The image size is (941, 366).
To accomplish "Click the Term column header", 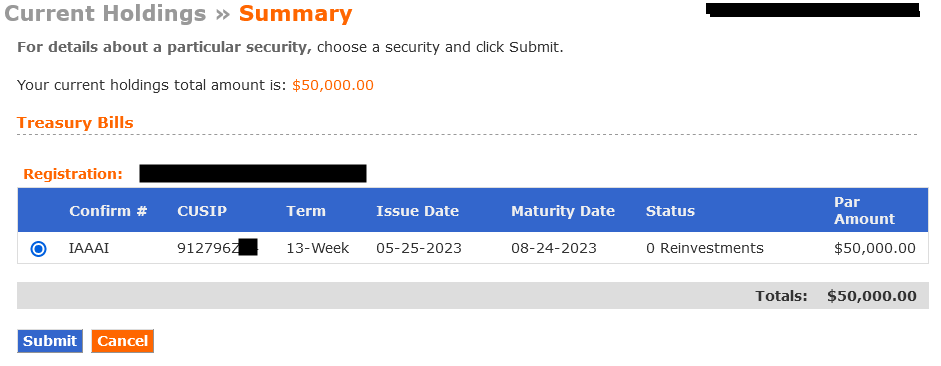I will pos(306,211).
